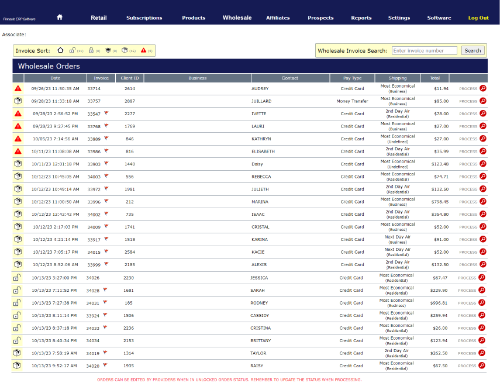This screenshot has width=500, height=388.
Task: Click the Invoice column header
Action: tap(101, 78)
